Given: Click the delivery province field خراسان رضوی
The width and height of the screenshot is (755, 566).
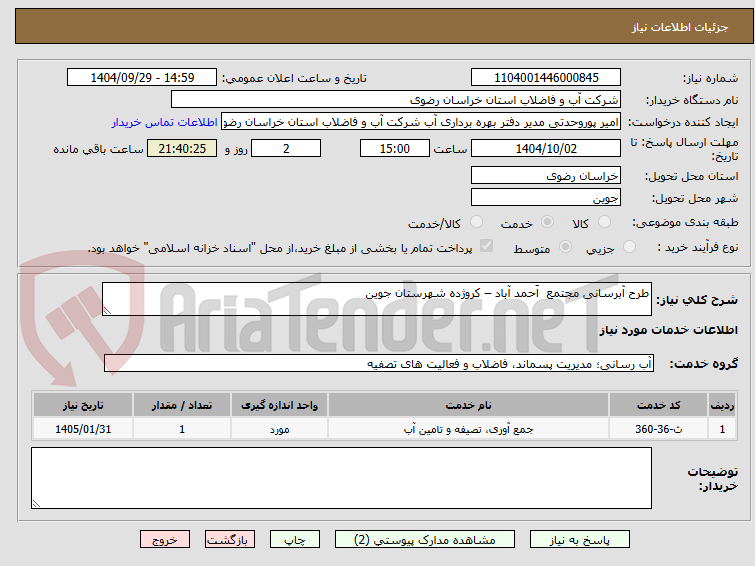Looking at the screenshot, I should click(x=546, y=175).
